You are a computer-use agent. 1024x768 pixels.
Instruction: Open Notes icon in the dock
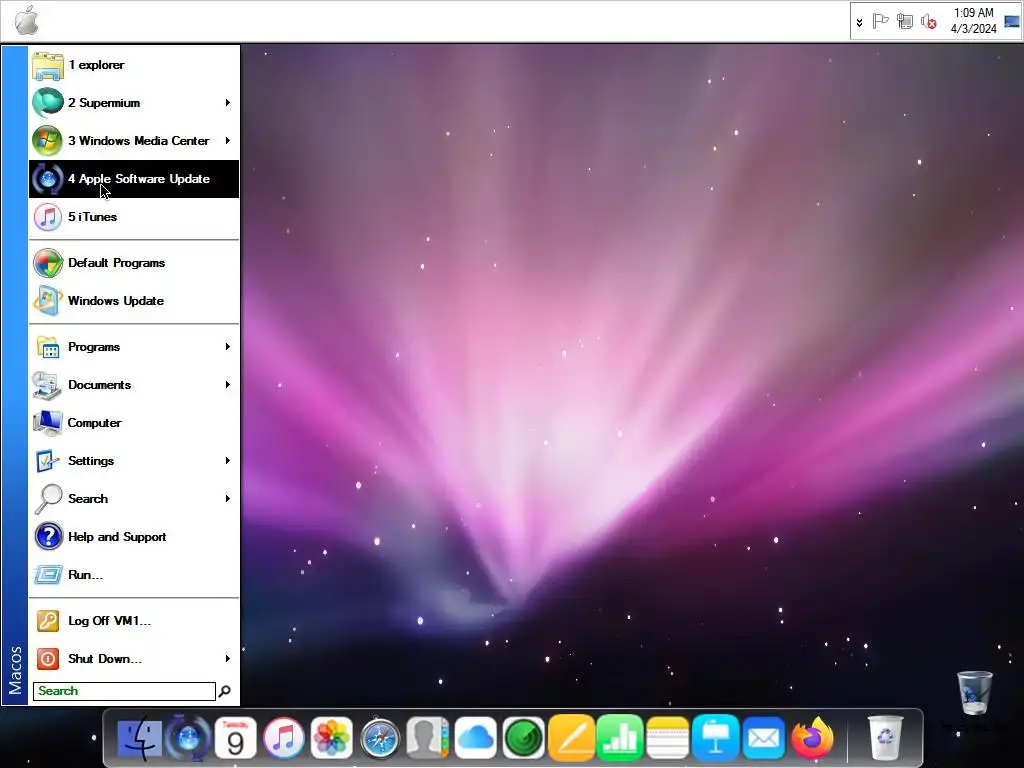[667, 738]
